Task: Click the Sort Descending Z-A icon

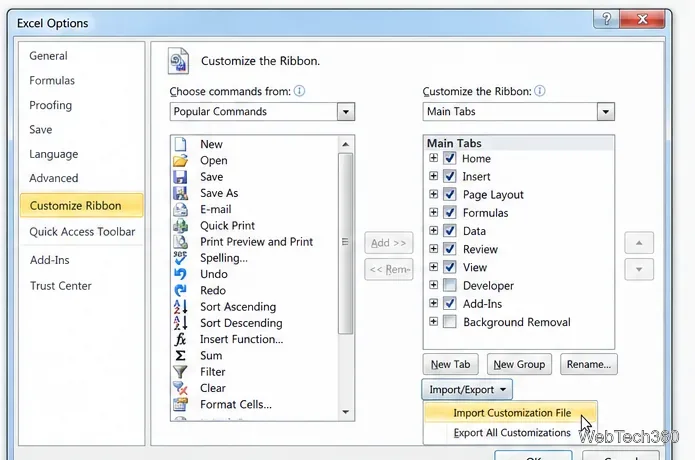Action: click(x=180, y=323)
